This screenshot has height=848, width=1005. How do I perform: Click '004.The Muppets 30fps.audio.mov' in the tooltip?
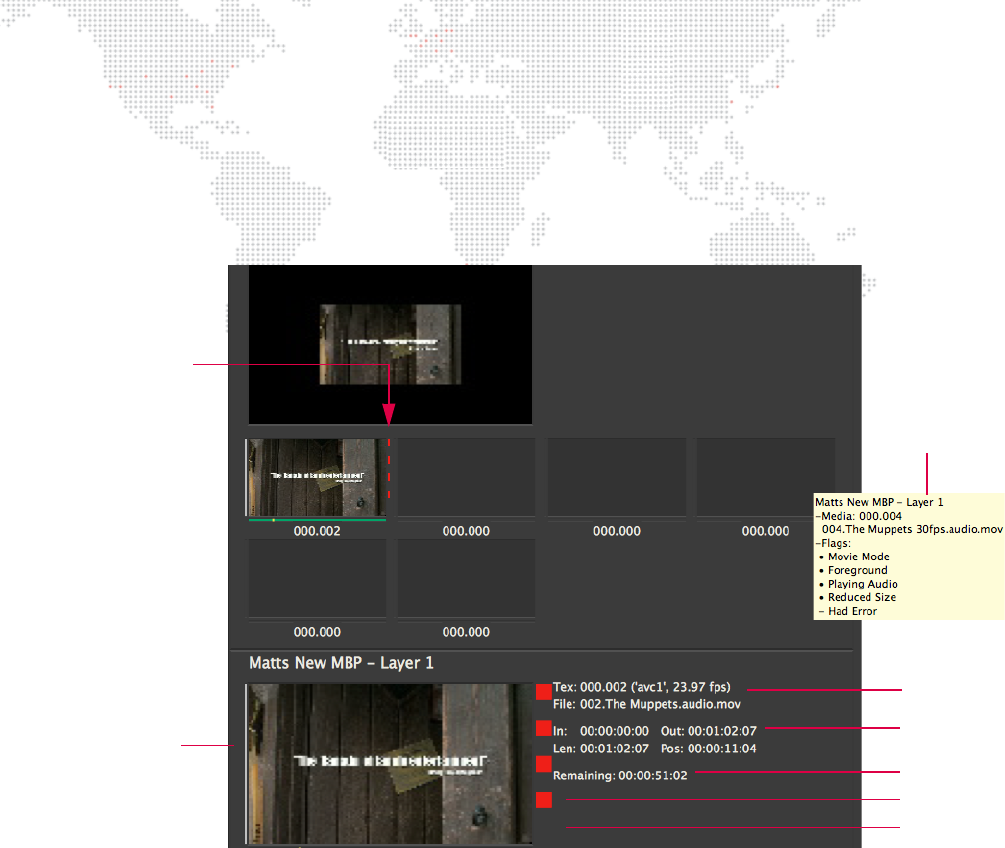click(912, 529)
